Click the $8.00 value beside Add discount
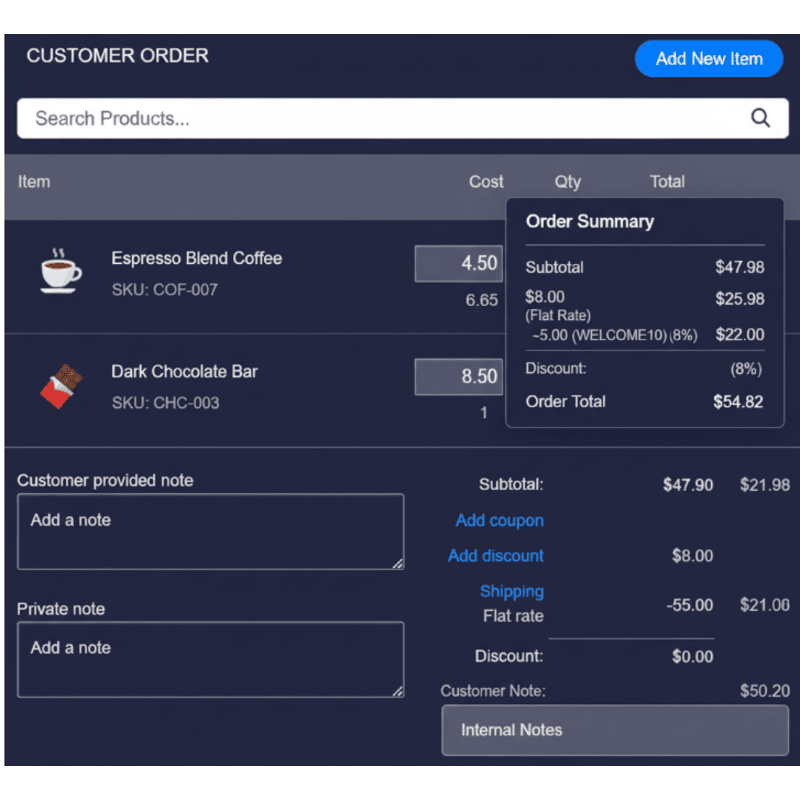Screen dimensions: 800x800 point(692,556)
